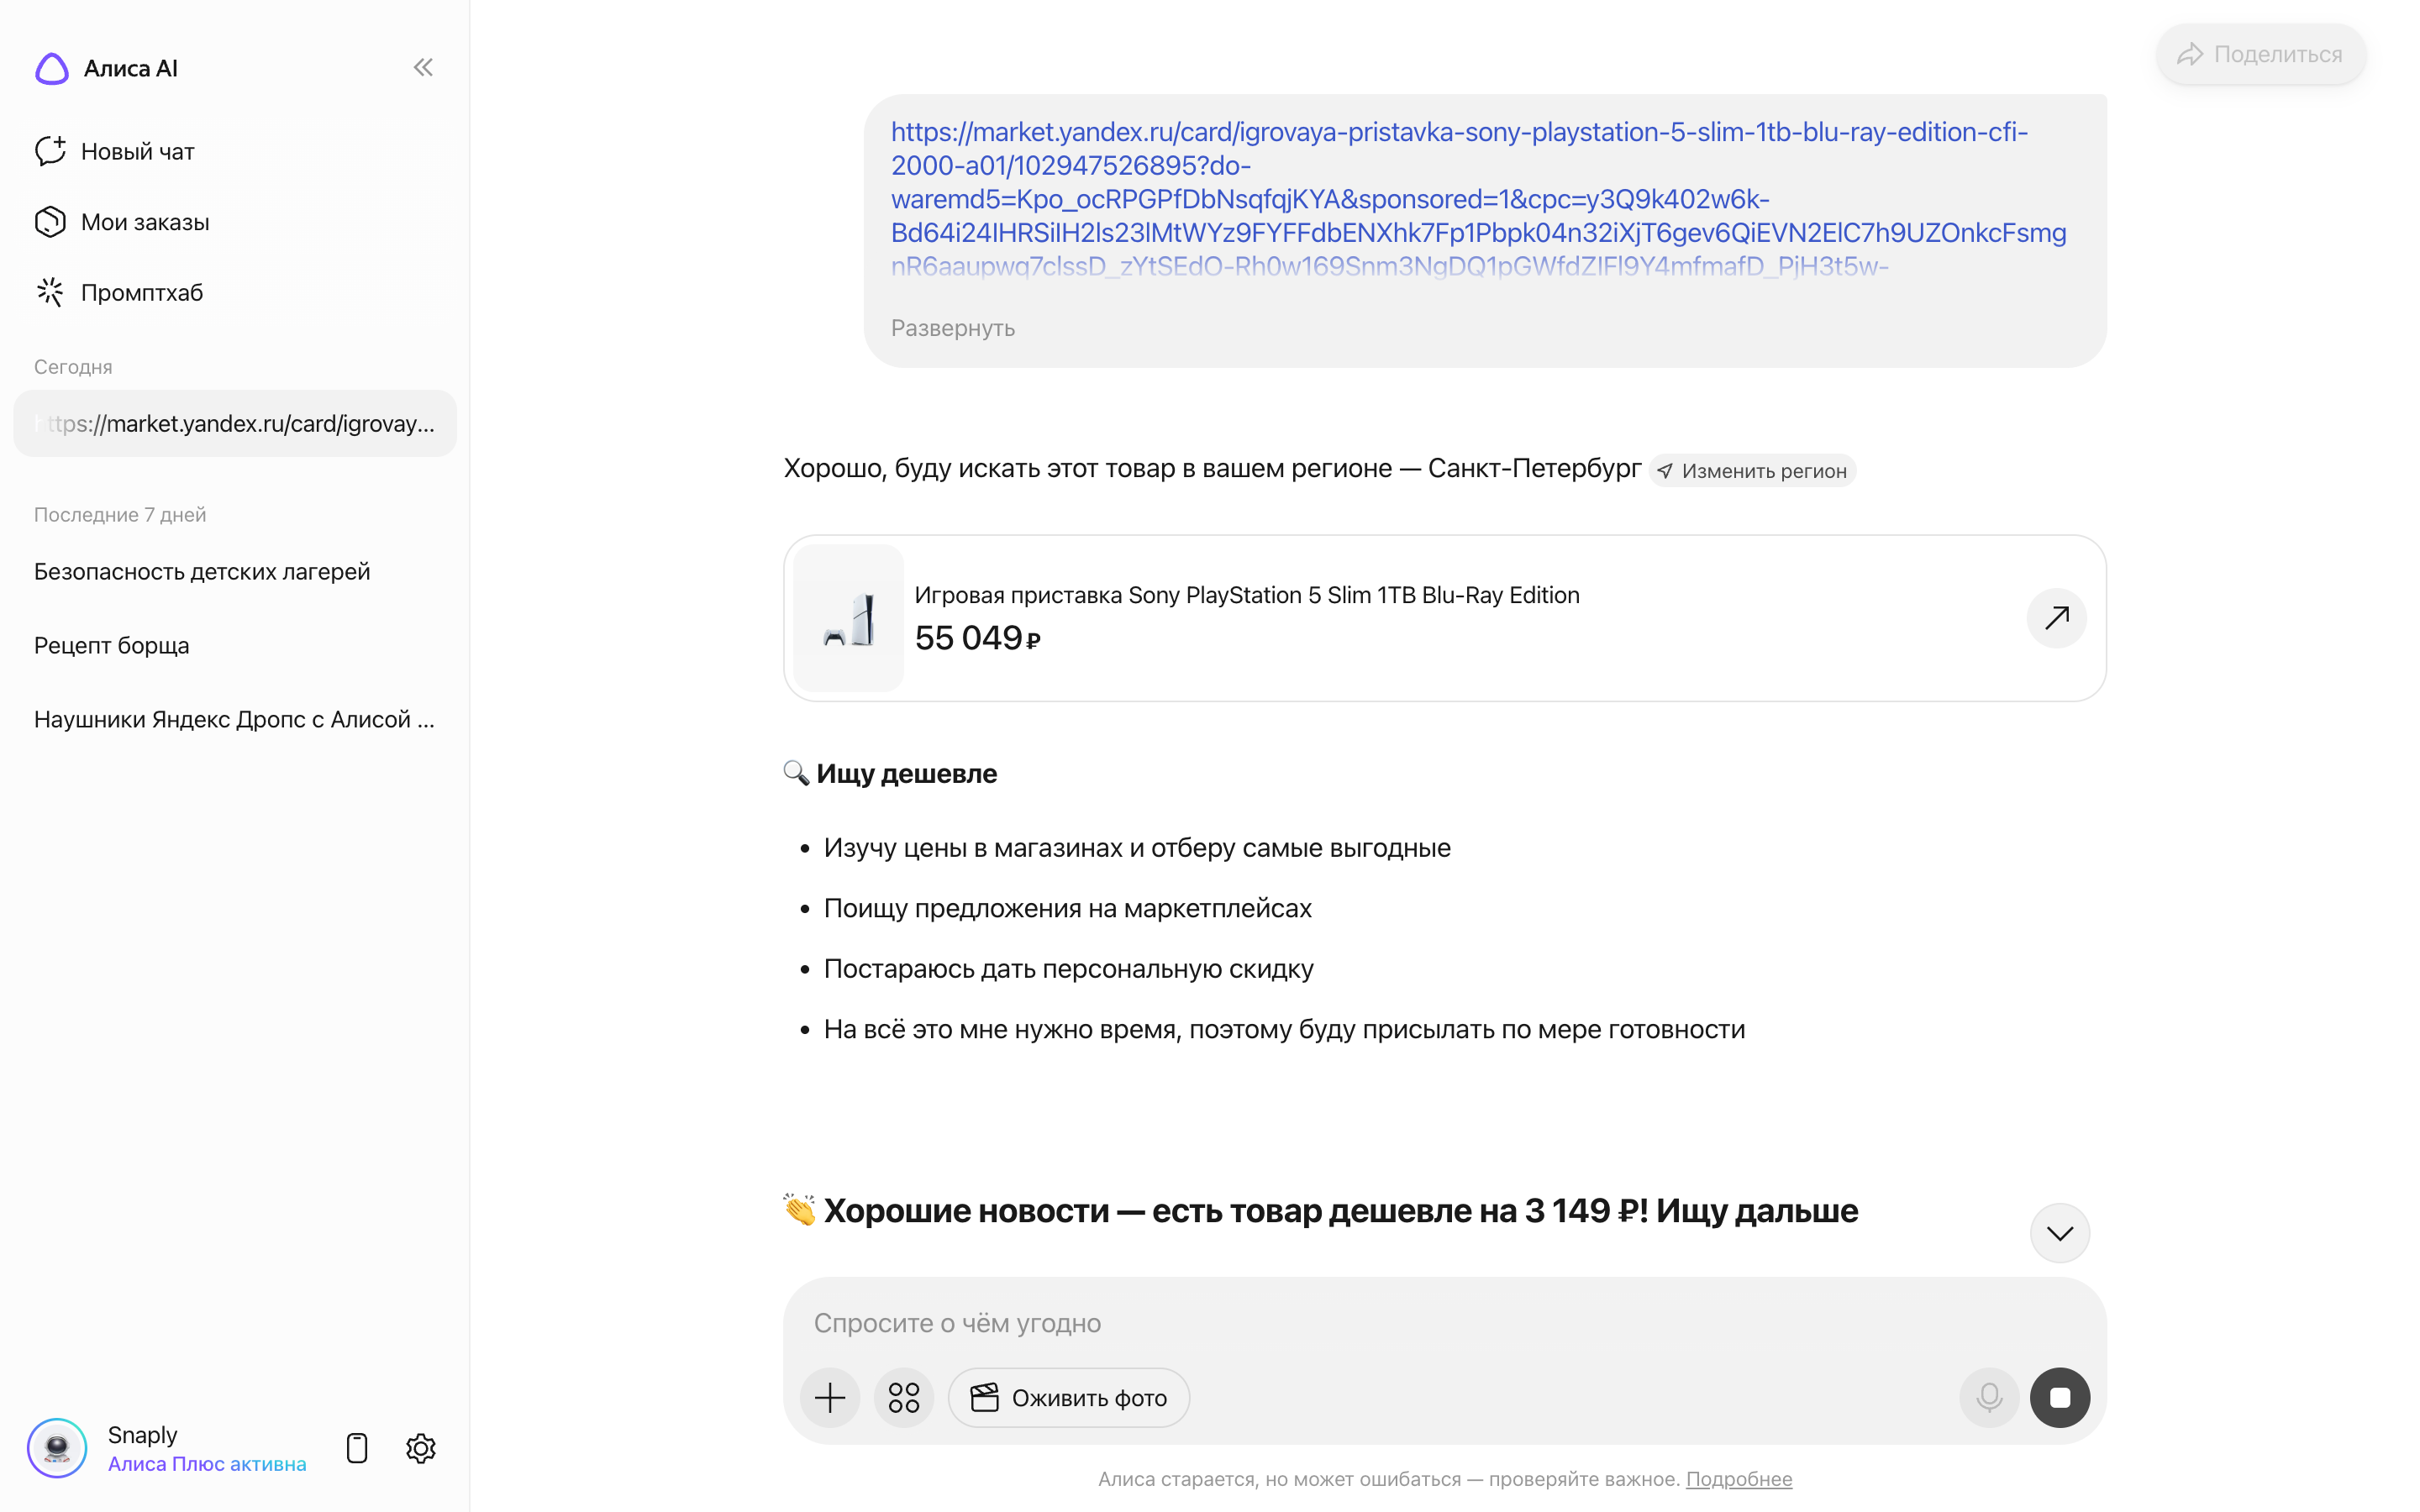Click the PlayStation 5 product thumbnail

pyautogui.click(x=848, y=618)
